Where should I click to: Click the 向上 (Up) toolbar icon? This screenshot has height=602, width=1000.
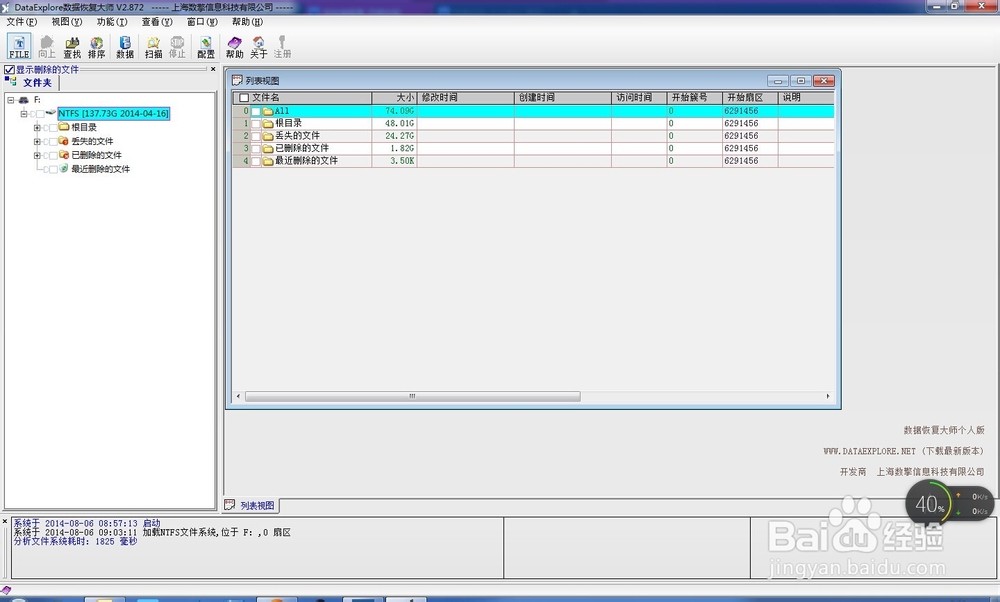coord(47,47)
